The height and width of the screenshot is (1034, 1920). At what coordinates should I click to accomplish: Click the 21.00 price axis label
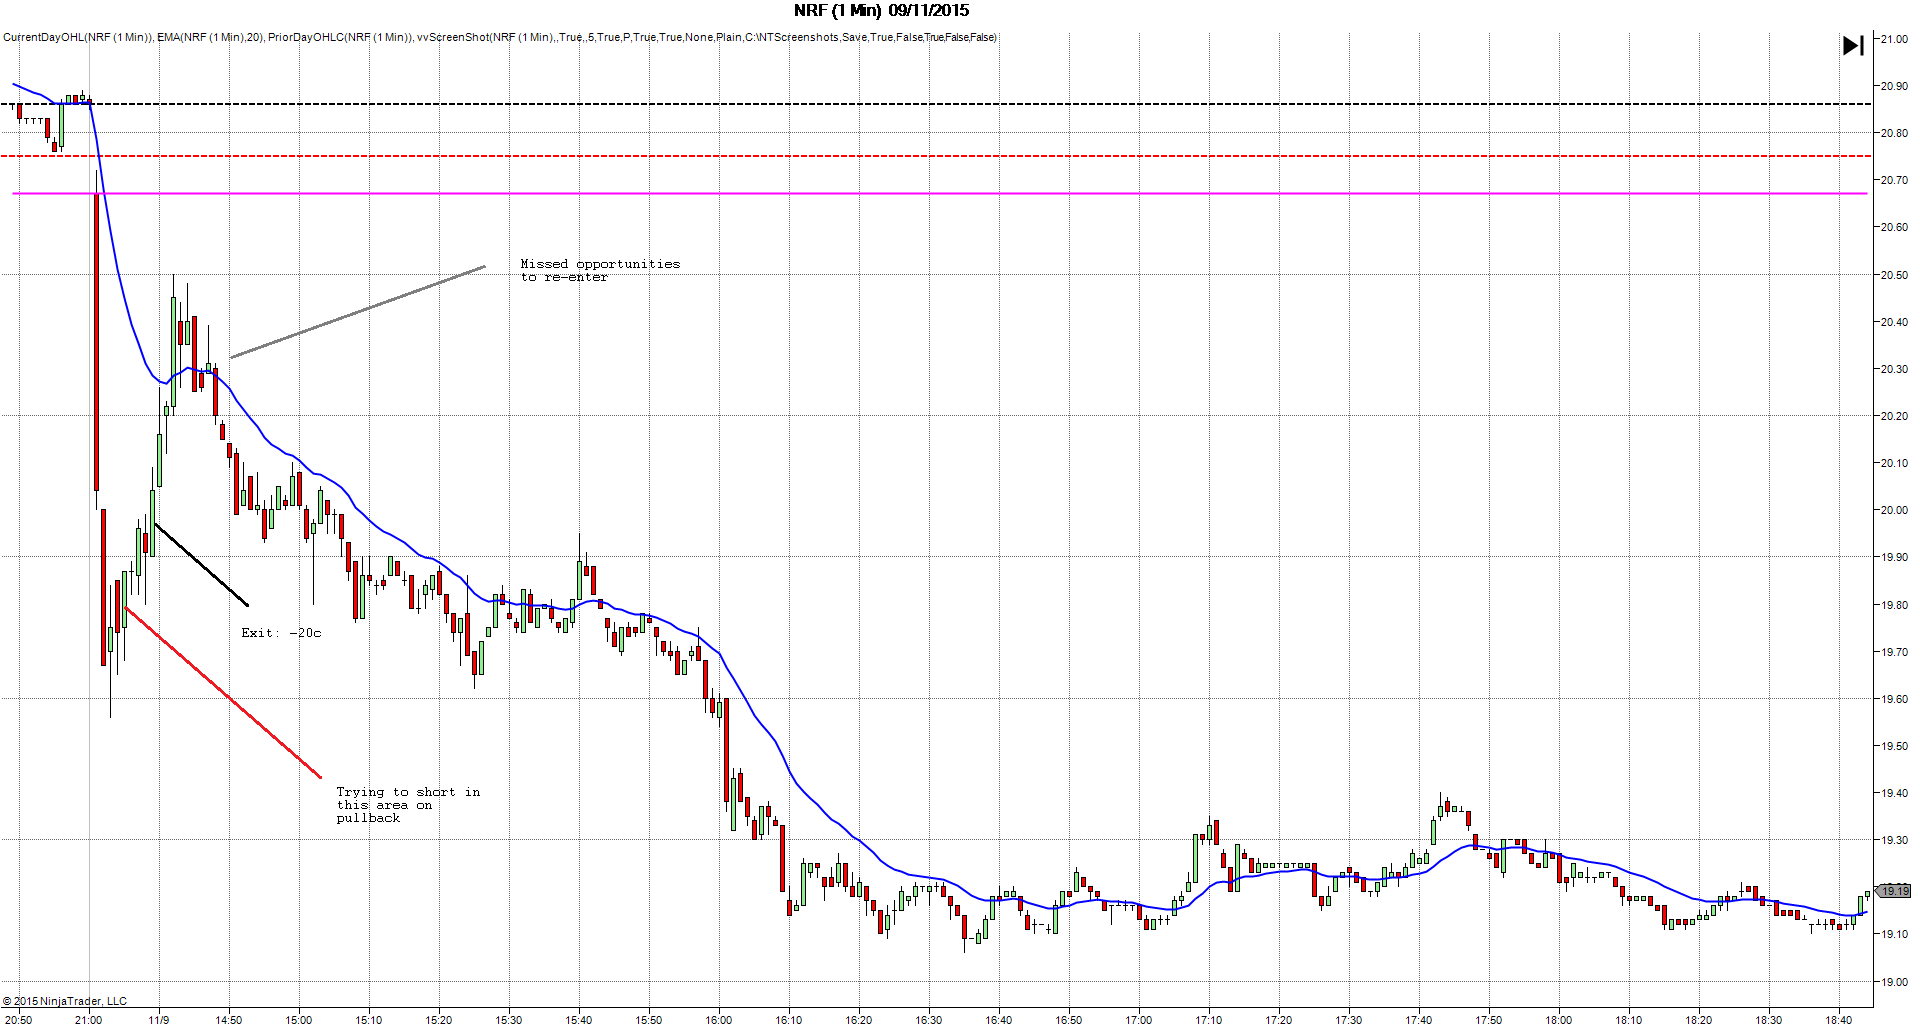click(x=1894, y=39)
